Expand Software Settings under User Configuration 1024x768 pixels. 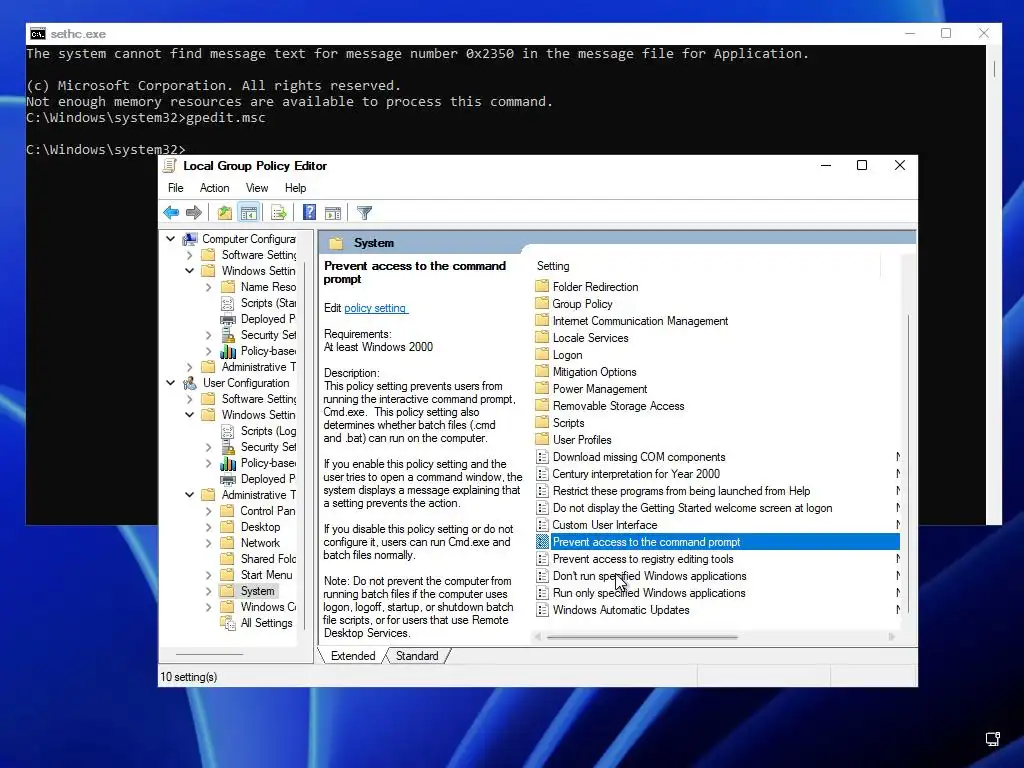click(190, 399)
